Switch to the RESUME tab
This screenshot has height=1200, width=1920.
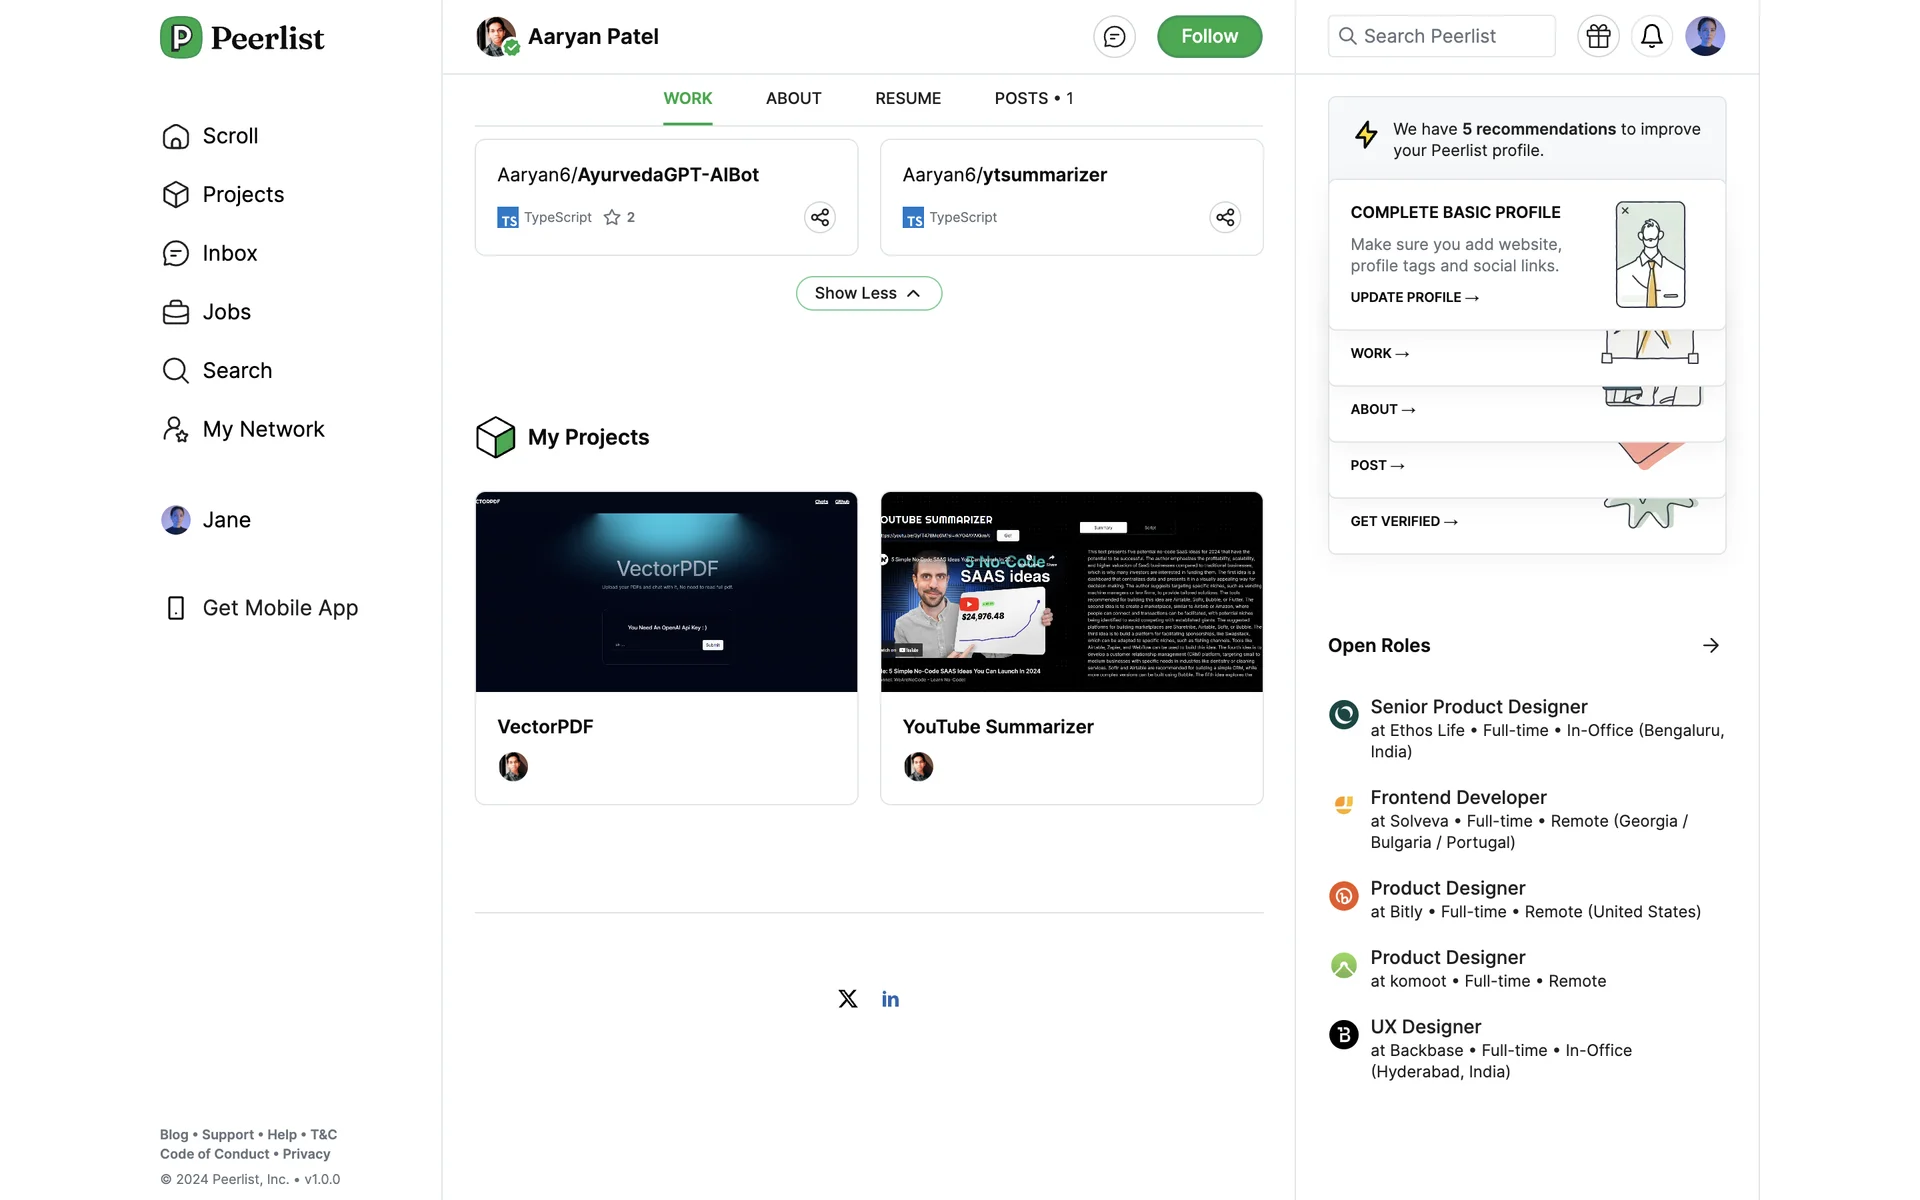point(907,98)
